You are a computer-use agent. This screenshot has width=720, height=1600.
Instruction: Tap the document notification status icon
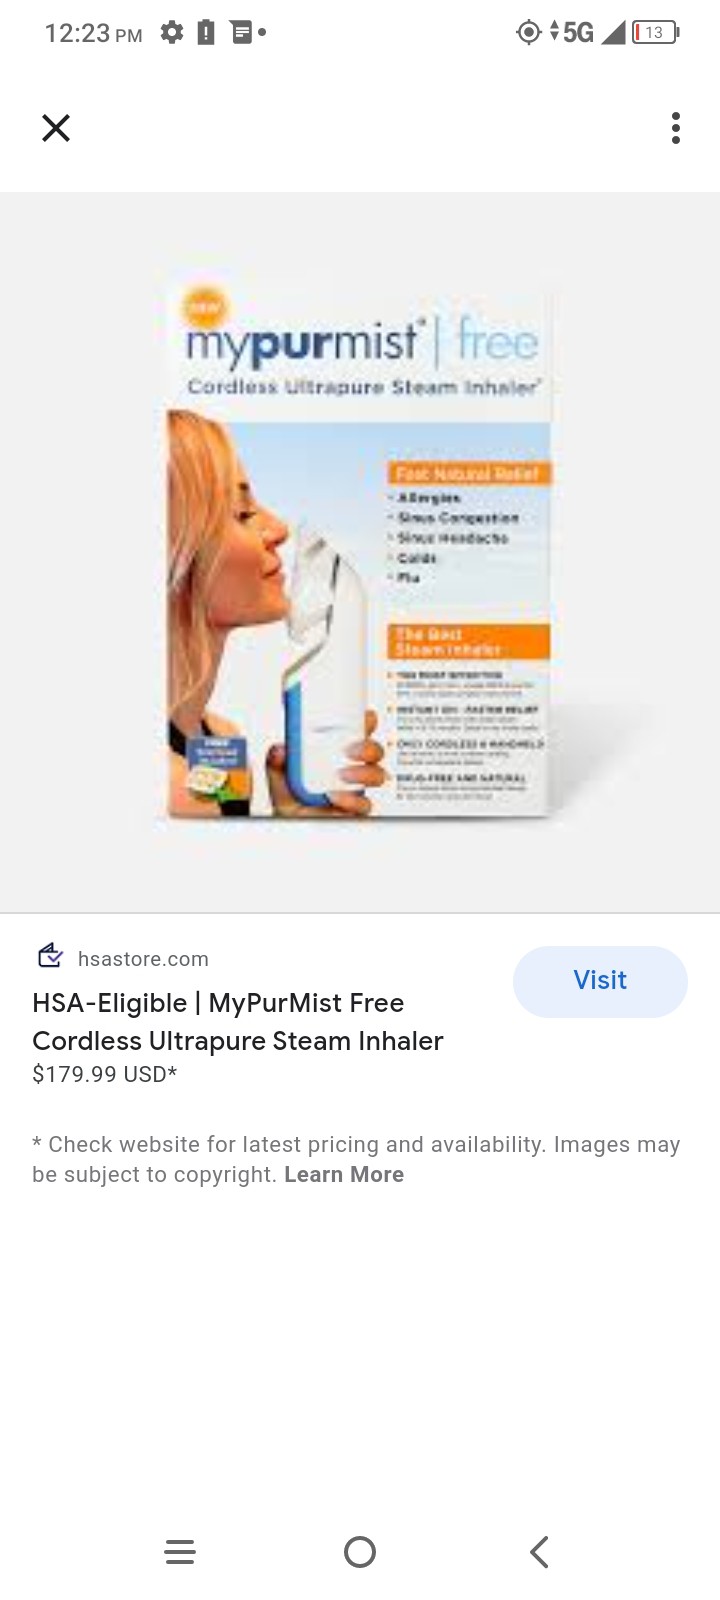point(241,33)
